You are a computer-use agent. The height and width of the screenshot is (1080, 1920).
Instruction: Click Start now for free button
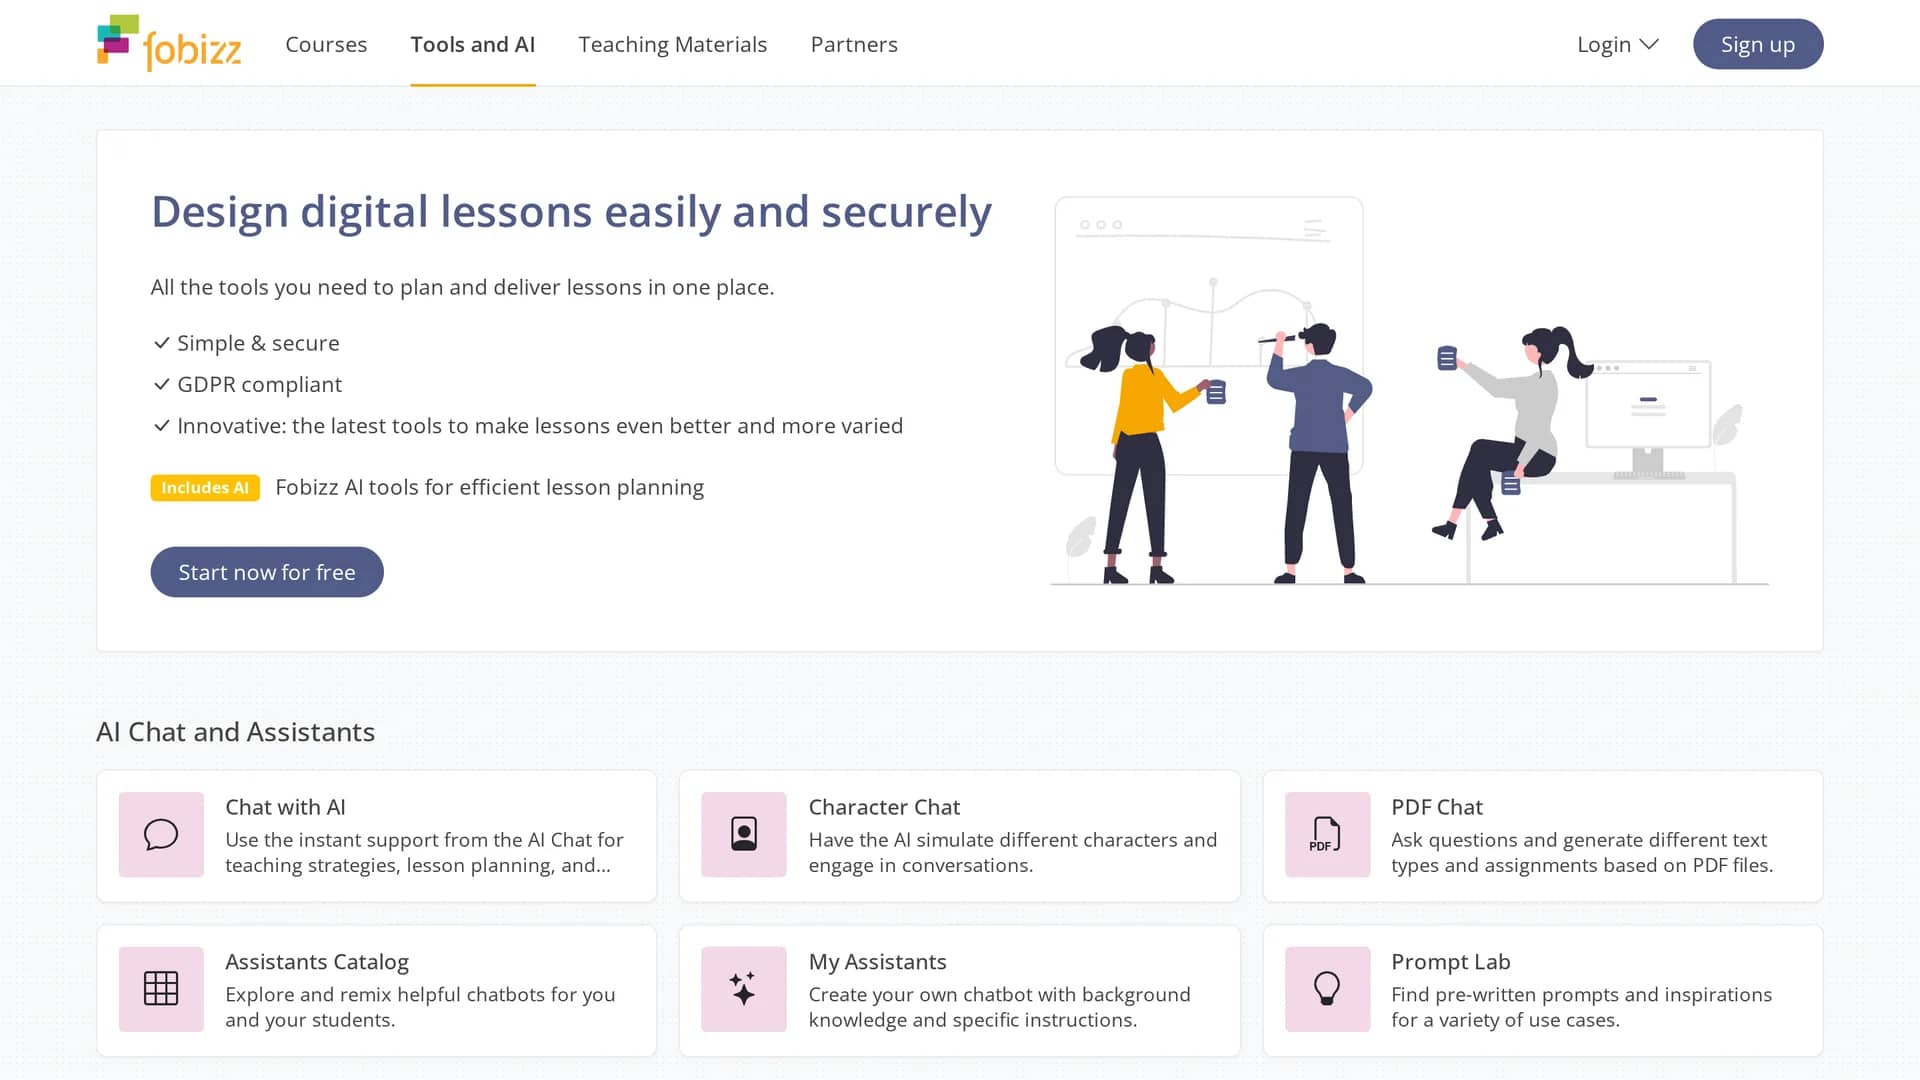click(x=267, y=572)
